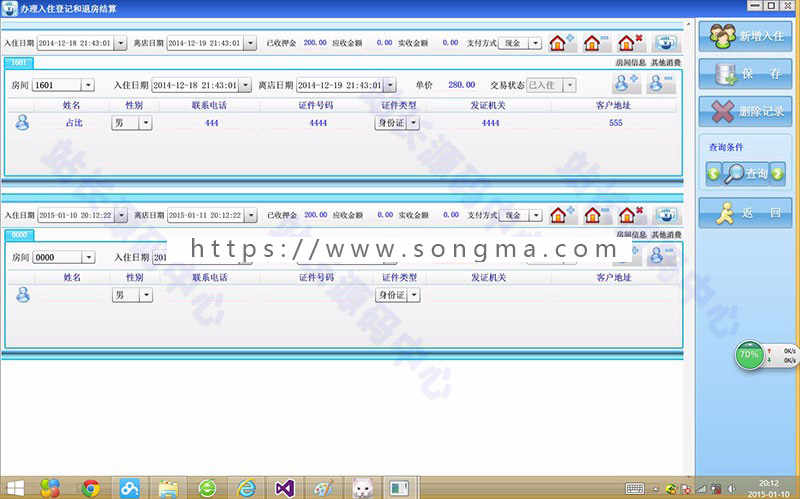Open Visual Studio from the taskbar

point(285,488)
